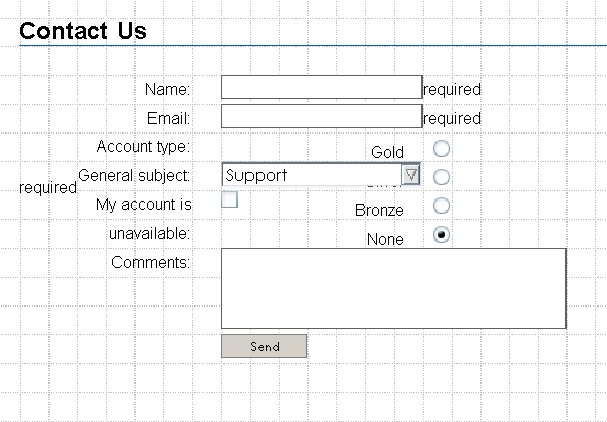Click the Contact Us heading
This screenshot has width=607, height=422.
(x=83, y=31)
